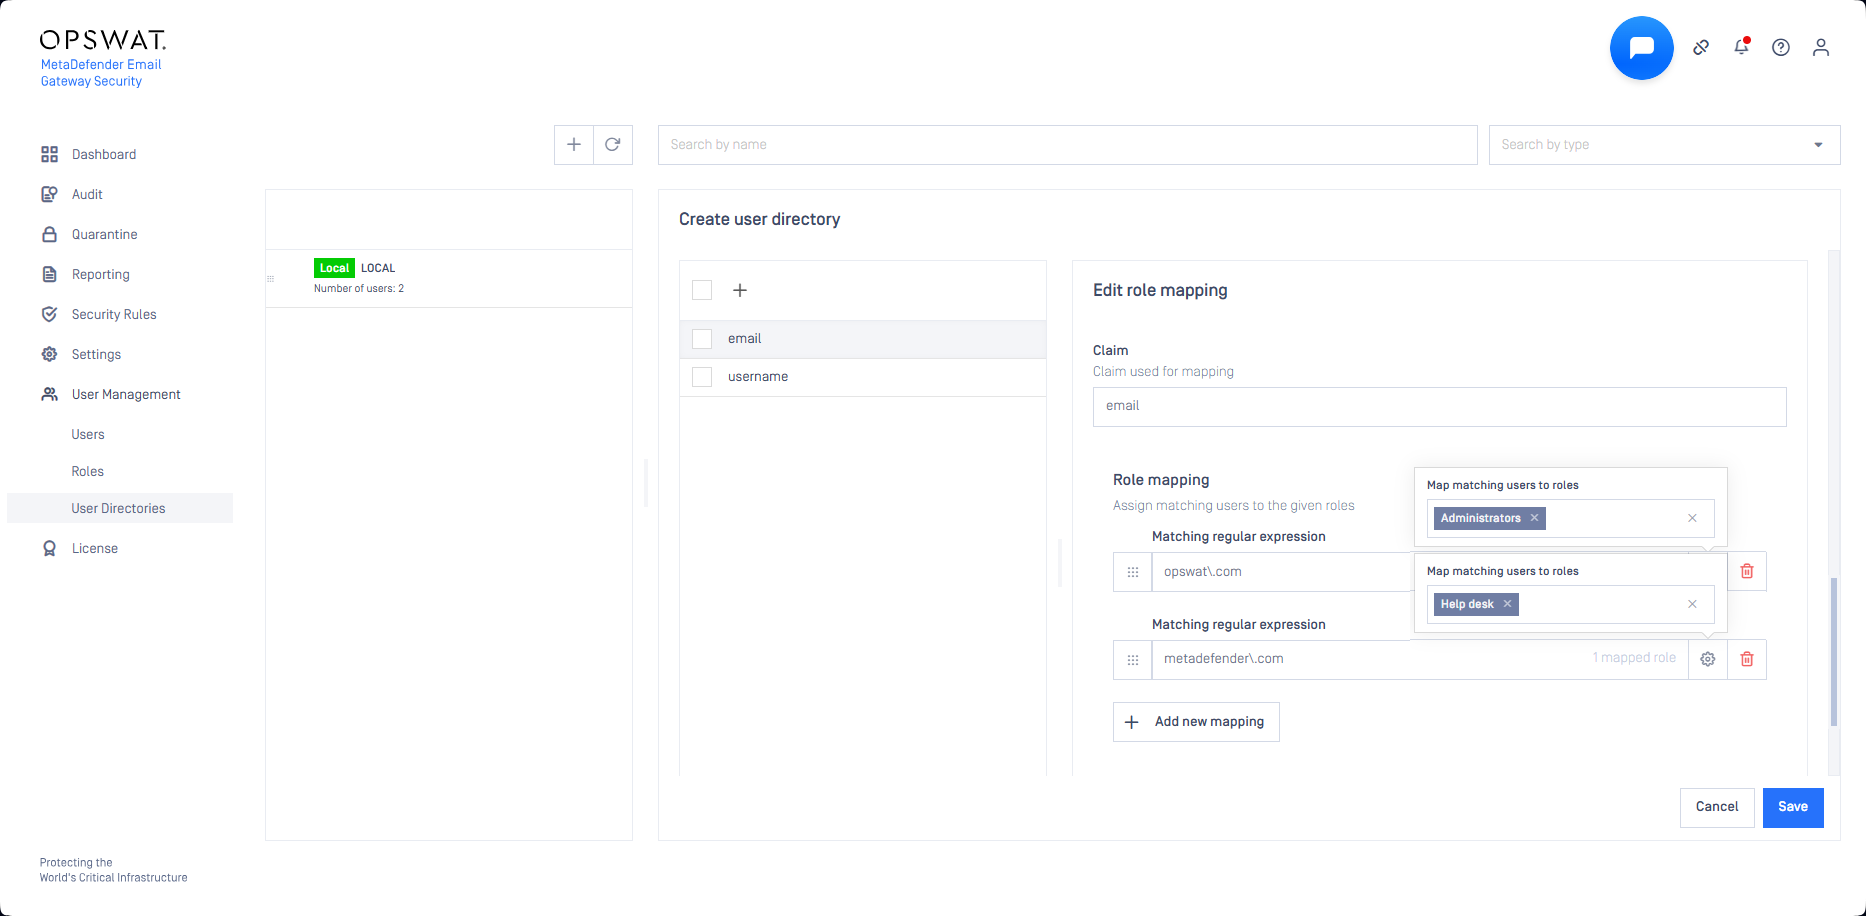Image resolution: width=1866 pixels, height=916 pixels.
Task: Clear the Help desk role selector
Action: [x=1692, y=604]
